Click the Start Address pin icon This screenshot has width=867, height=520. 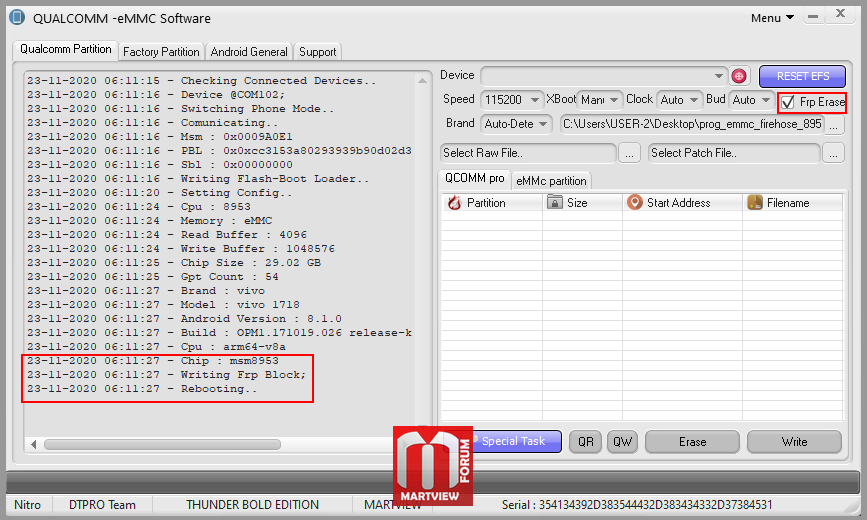tap(634, 202)
